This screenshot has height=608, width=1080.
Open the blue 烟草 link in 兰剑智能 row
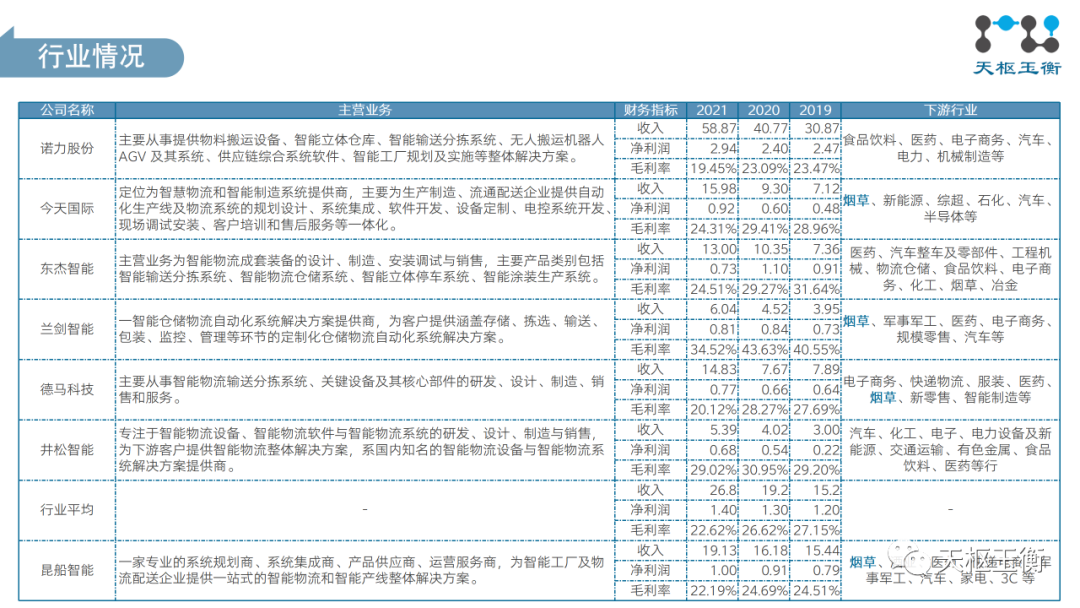[856, 321]
